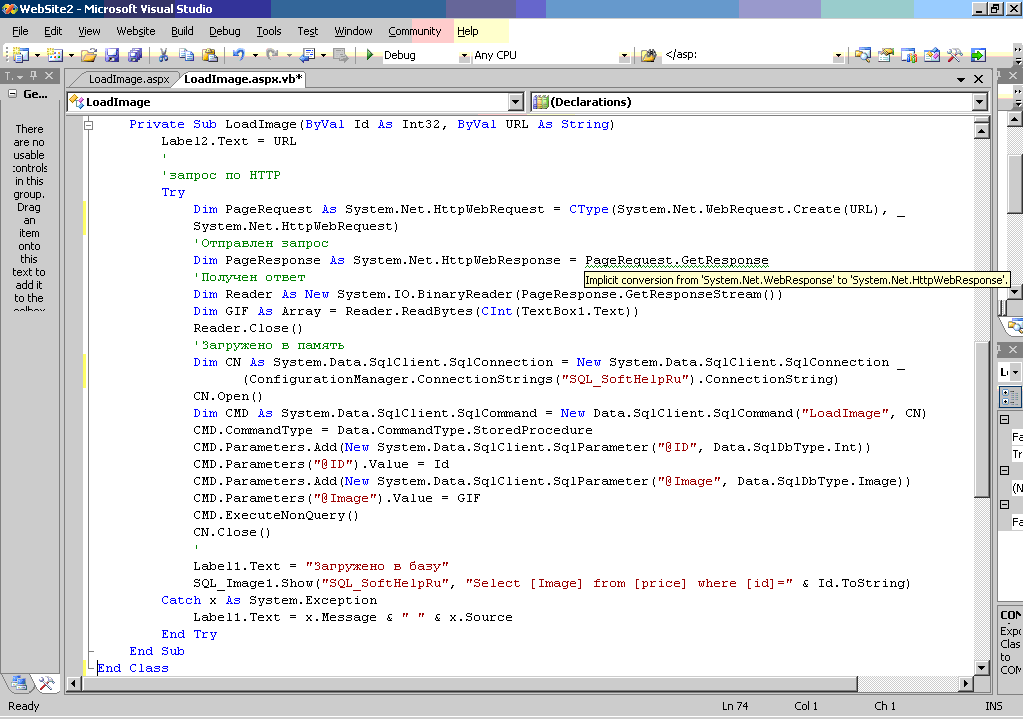Click the Find in Files binoculars icon

(x=648, y=55)
